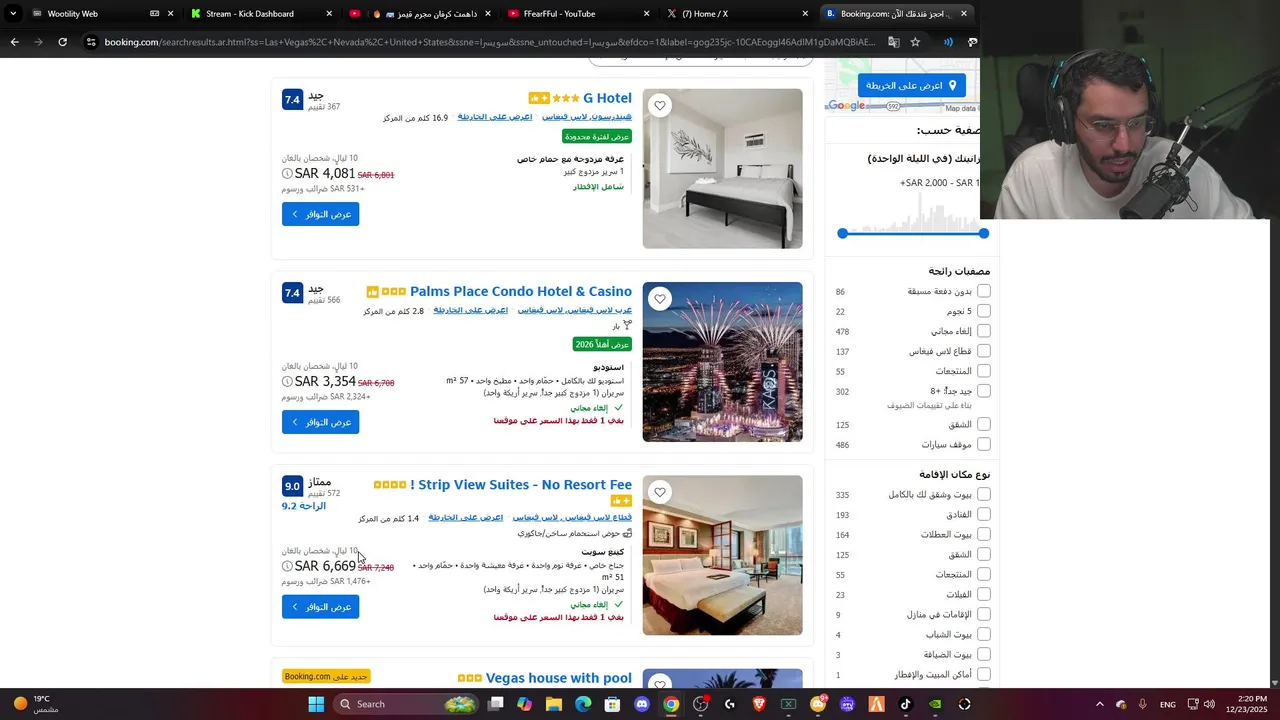Viewport: 1280px width, 720px height.
Task: Open Discord from the taskbar
Action: click(642, 704)
